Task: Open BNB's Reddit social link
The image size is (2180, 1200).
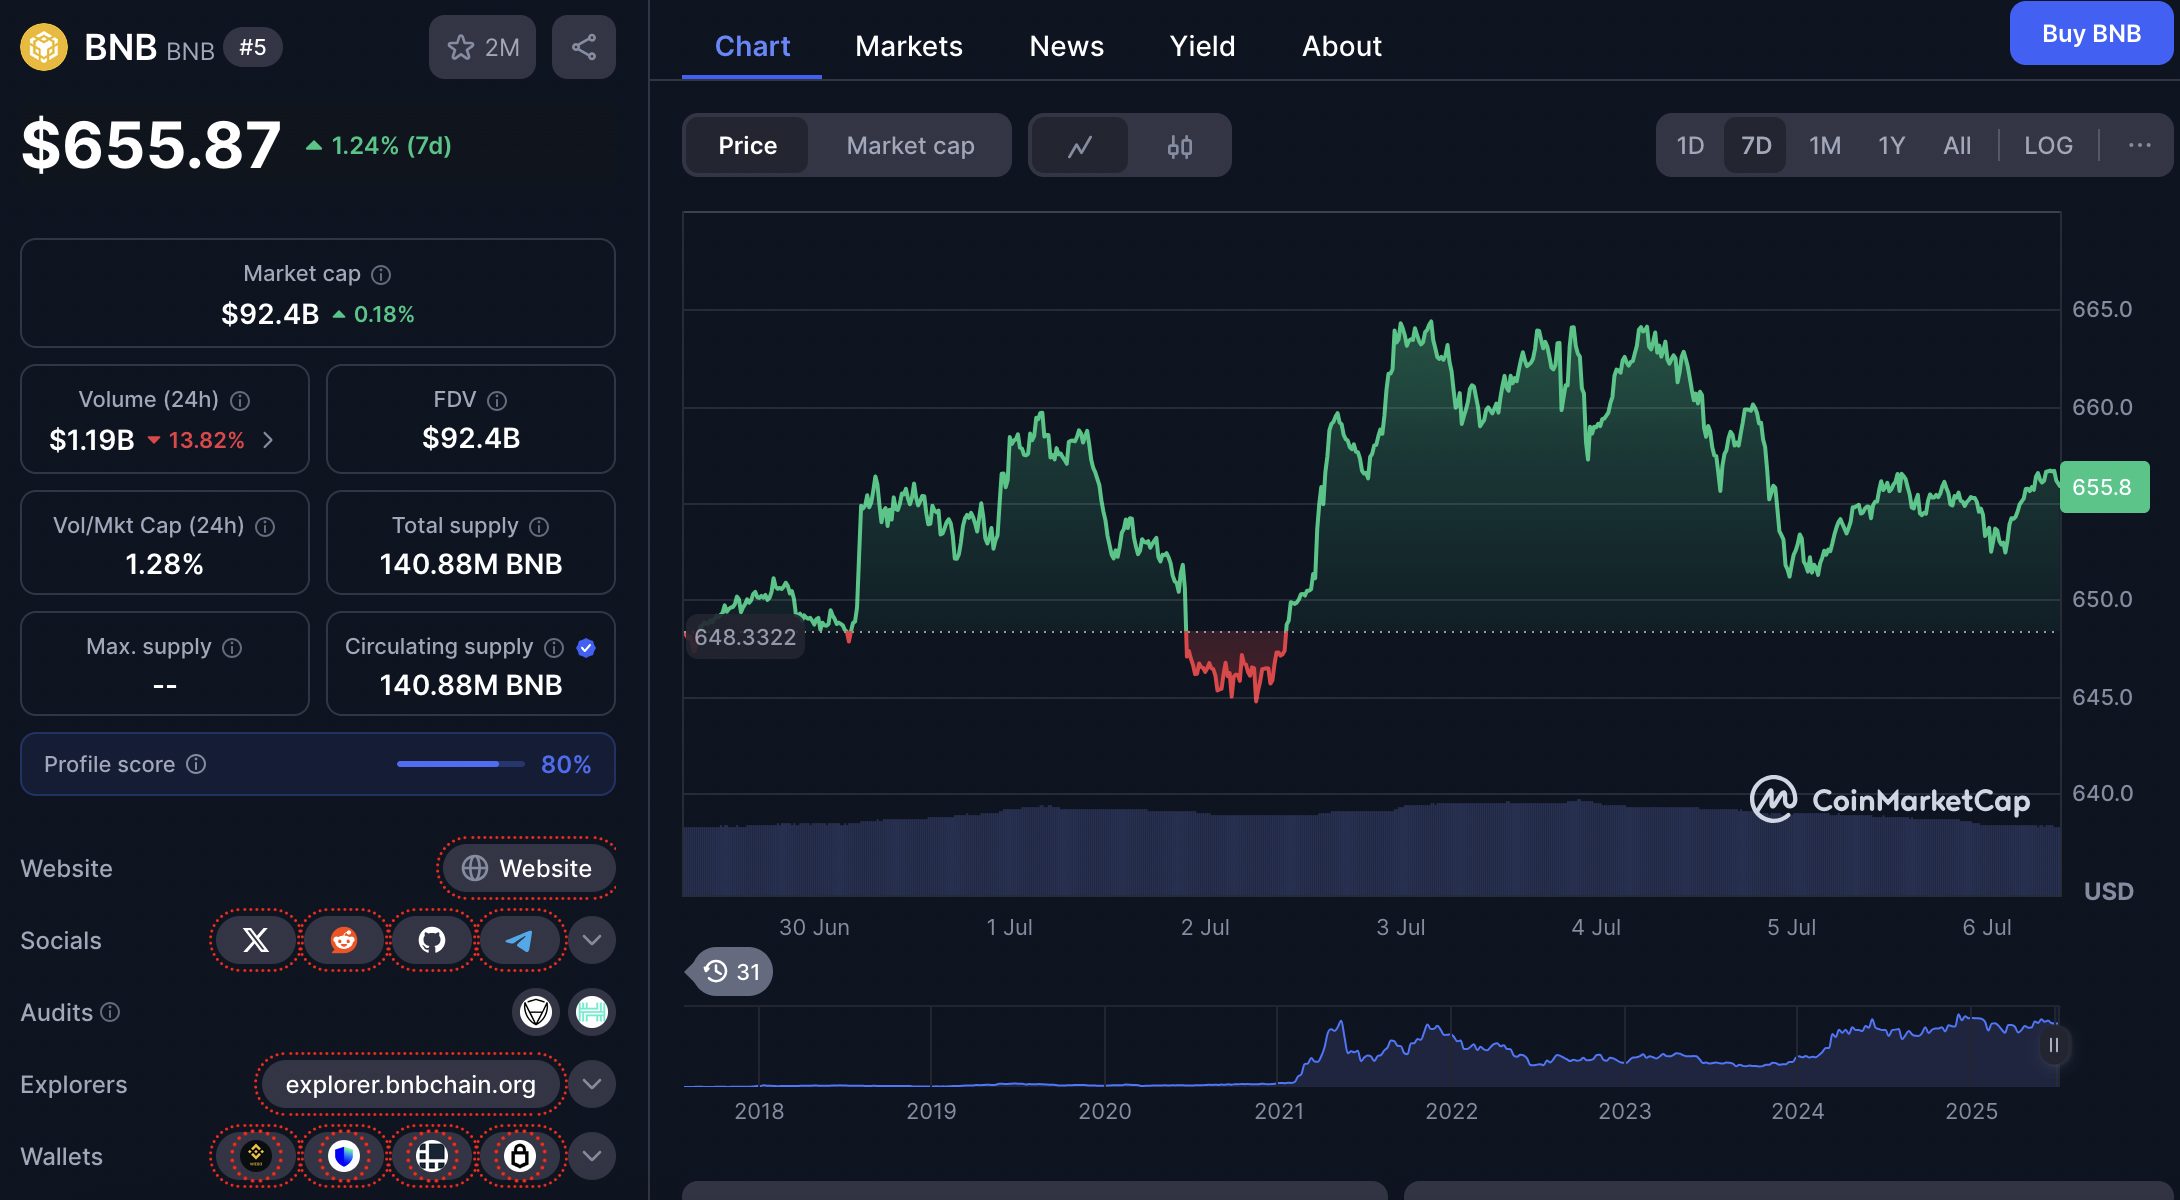Action: [x=344, y=940]
